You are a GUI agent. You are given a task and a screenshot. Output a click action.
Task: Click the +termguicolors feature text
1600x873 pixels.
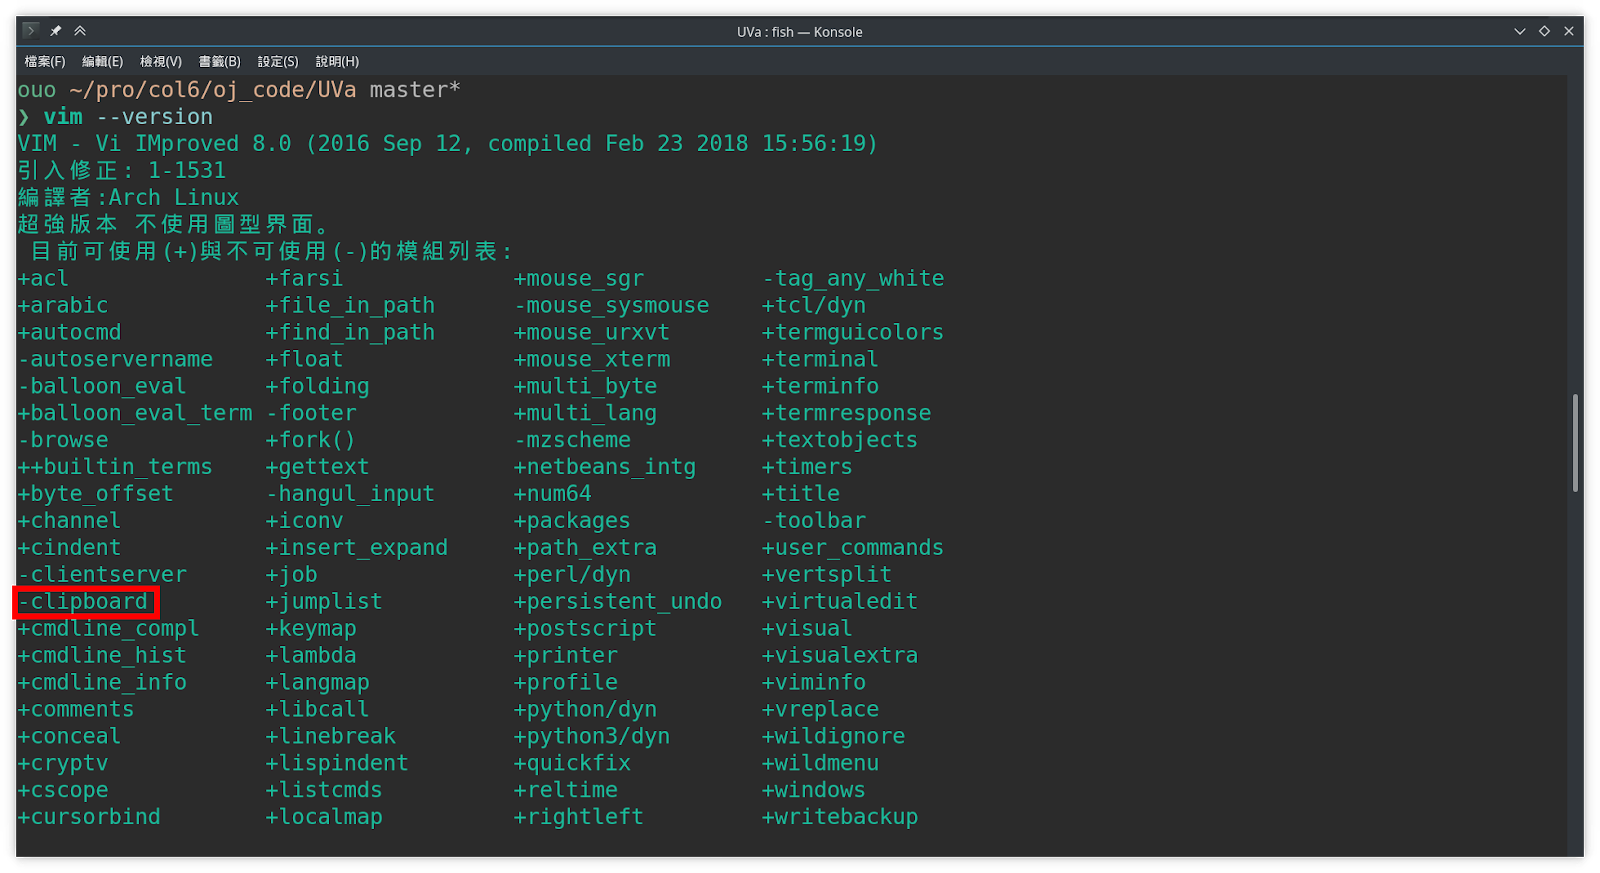853,333
